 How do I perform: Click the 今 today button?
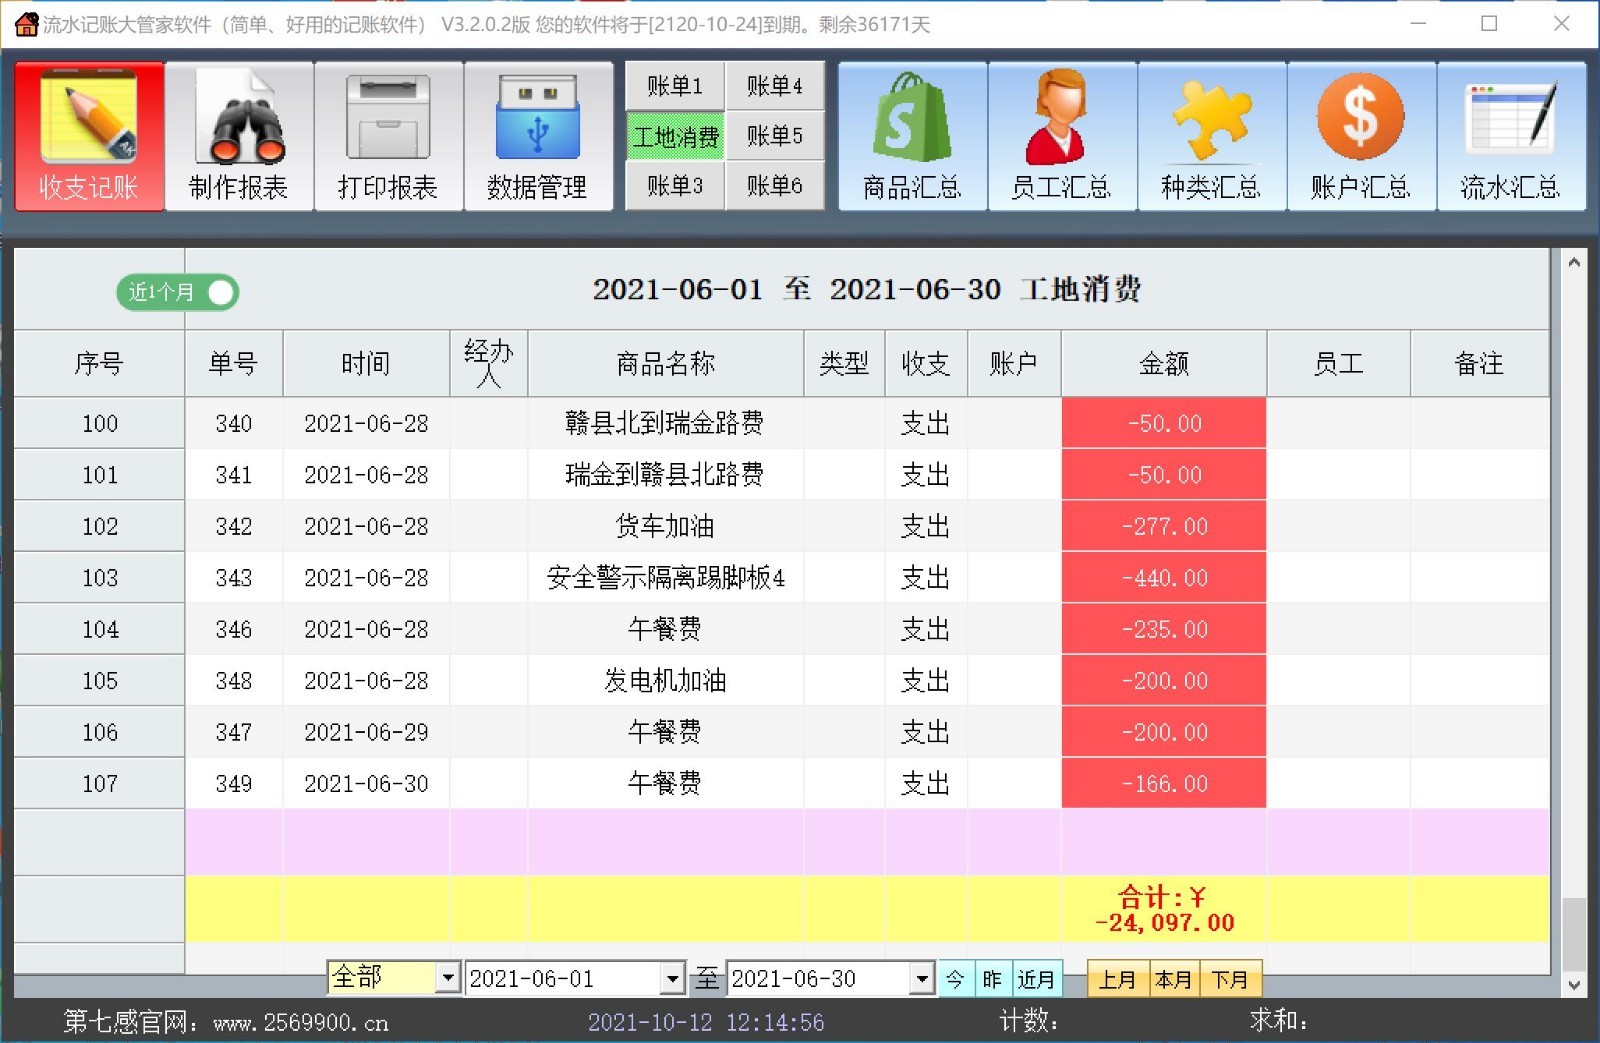pyautogui.click(x=955, y=979)
